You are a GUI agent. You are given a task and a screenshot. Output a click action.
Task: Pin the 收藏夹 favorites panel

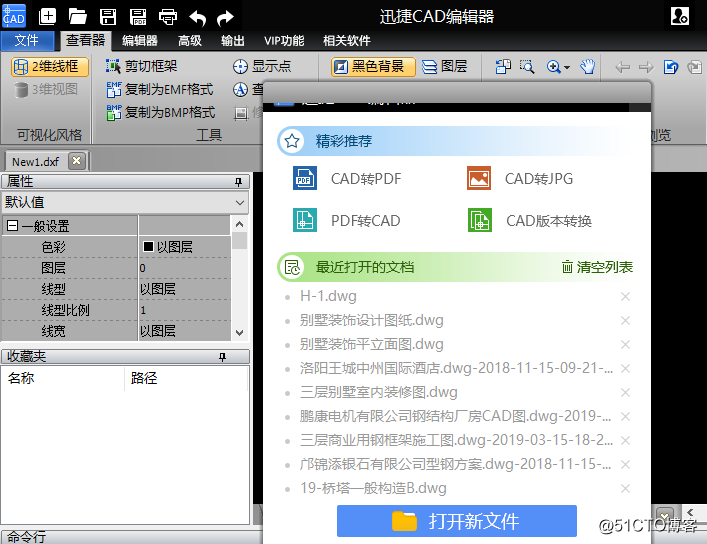tap(222, 357)
